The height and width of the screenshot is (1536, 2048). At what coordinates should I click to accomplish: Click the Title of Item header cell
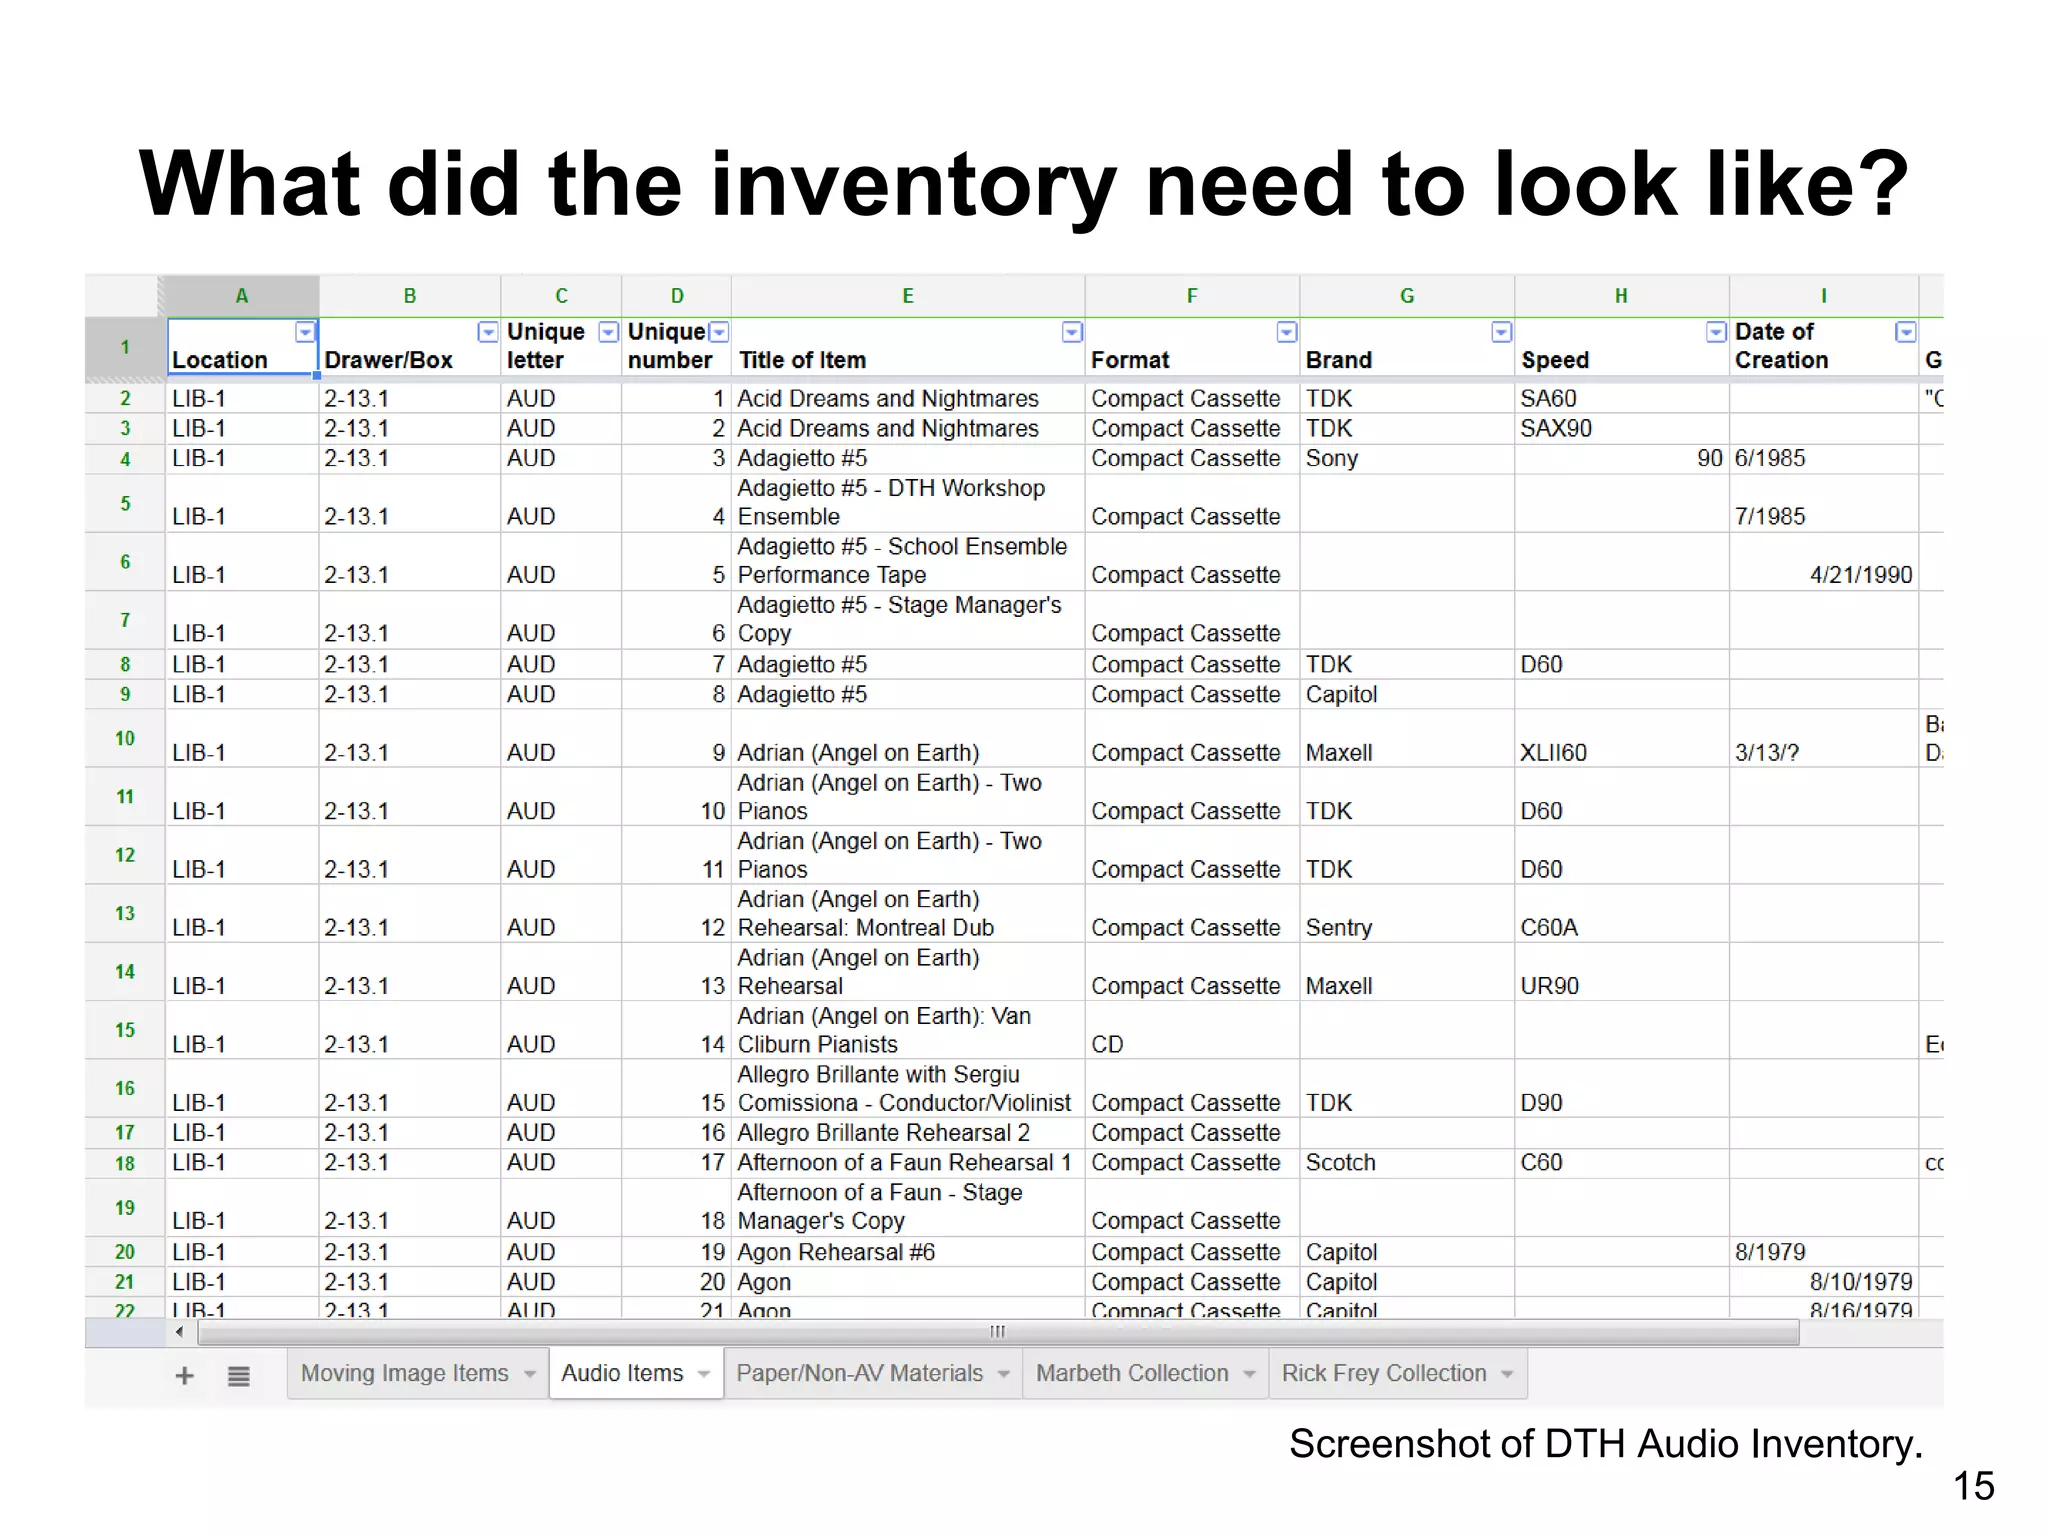tap(908, 347)
